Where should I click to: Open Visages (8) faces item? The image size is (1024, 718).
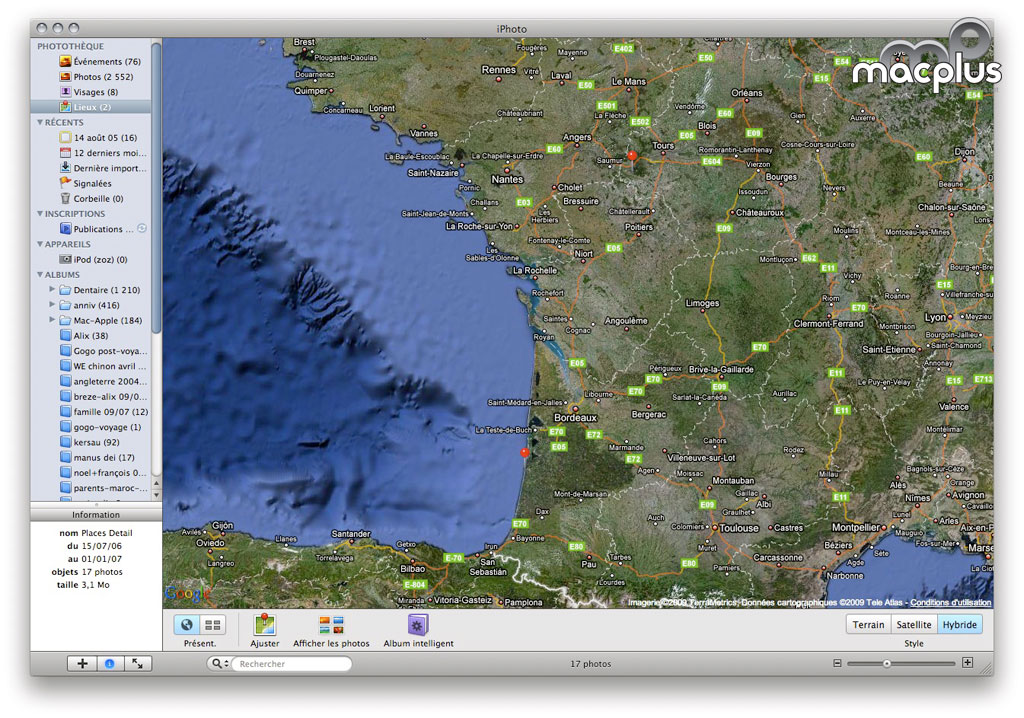(89, 92)
